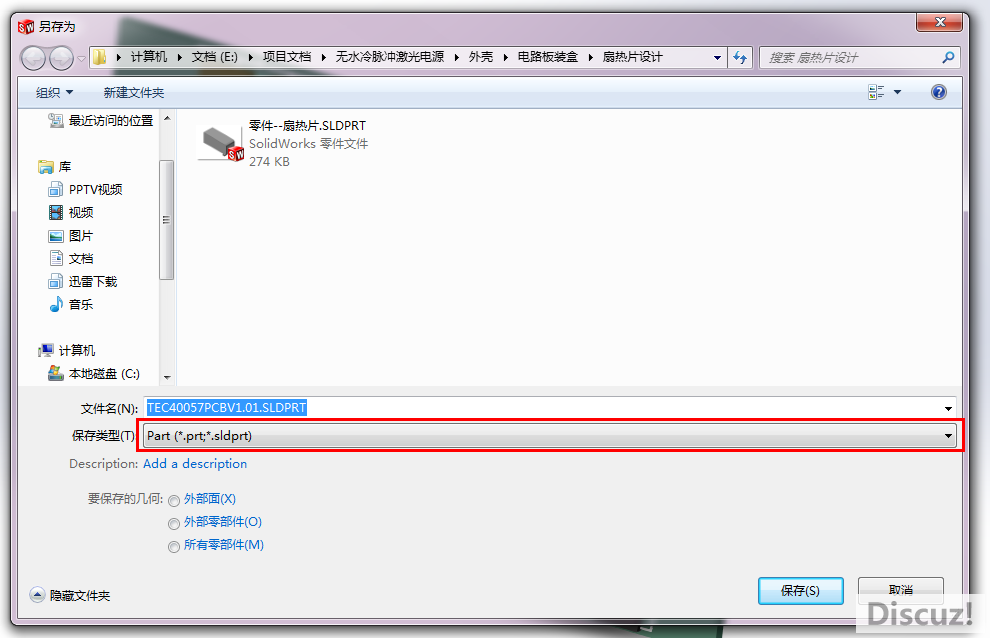Select the 外部零部件(O) radio button

pyautogui.click(x=174, y=524)
